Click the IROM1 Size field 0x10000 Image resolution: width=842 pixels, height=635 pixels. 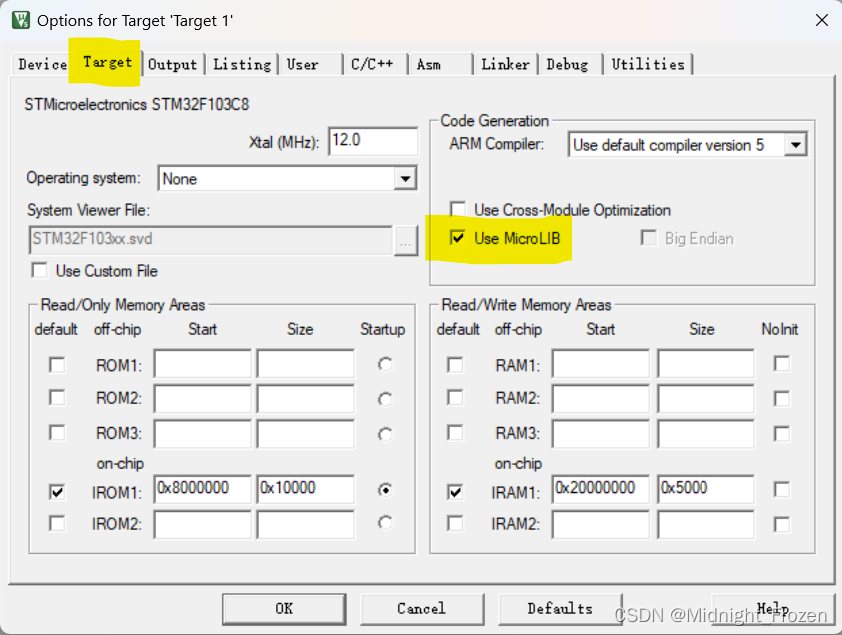coord(306,489)
